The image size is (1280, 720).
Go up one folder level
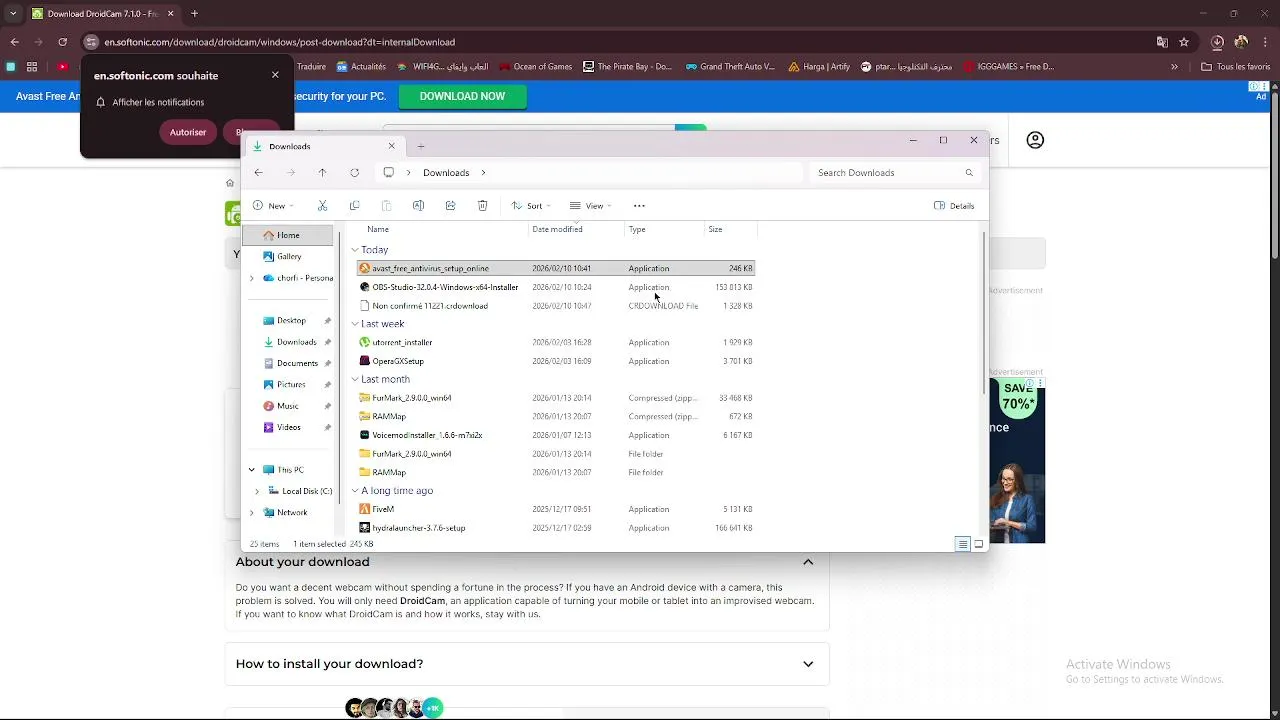[x=322, y=173]
